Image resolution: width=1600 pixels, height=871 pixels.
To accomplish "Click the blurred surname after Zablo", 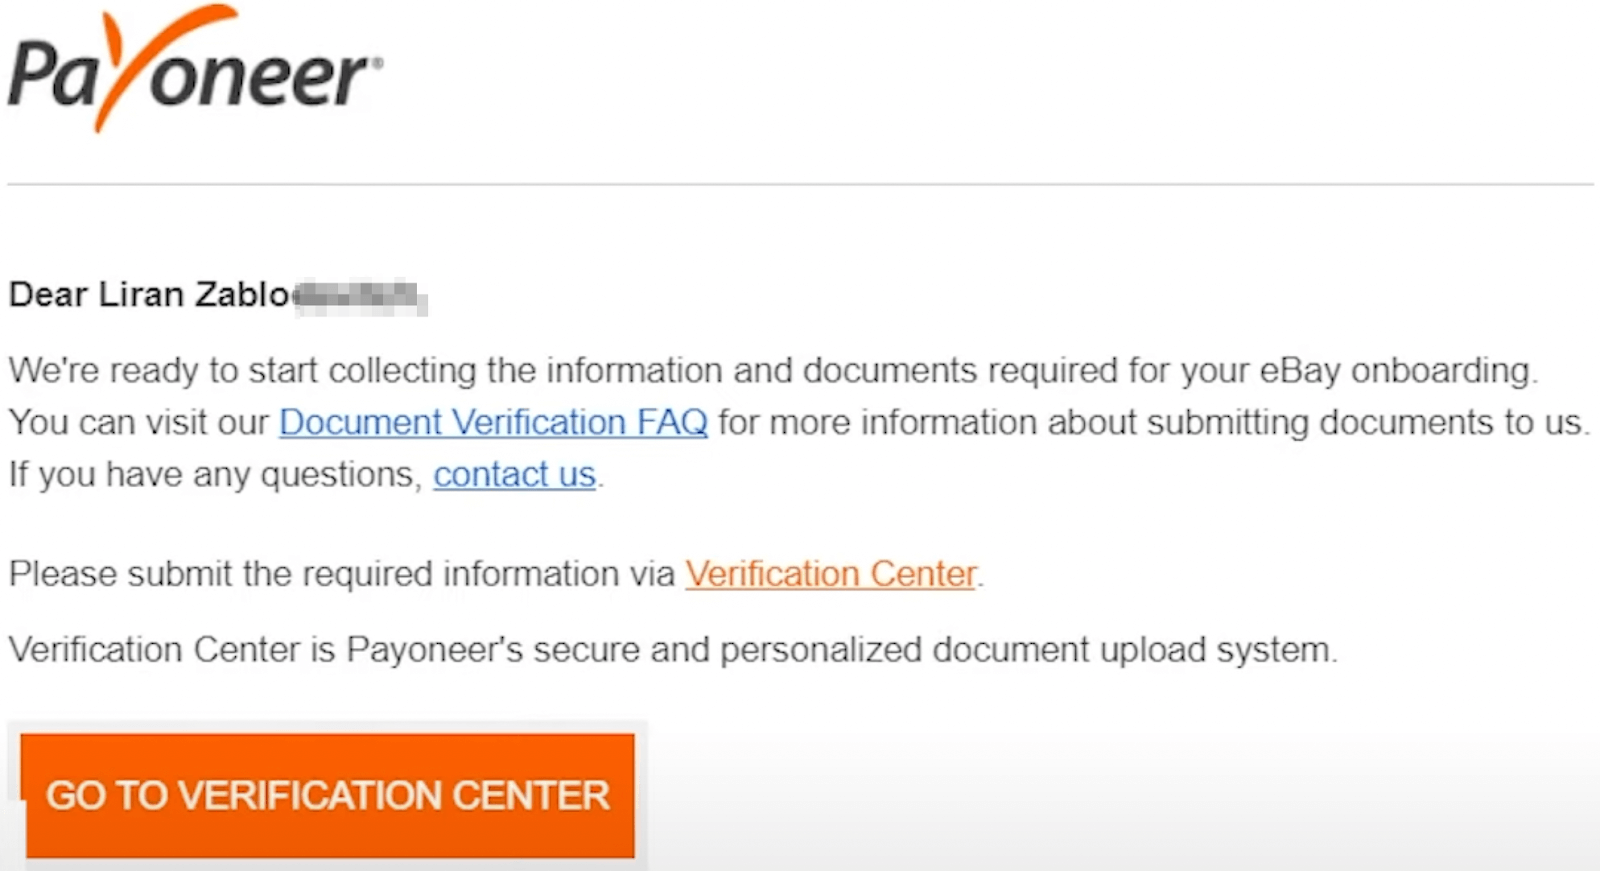I will 360,297.
